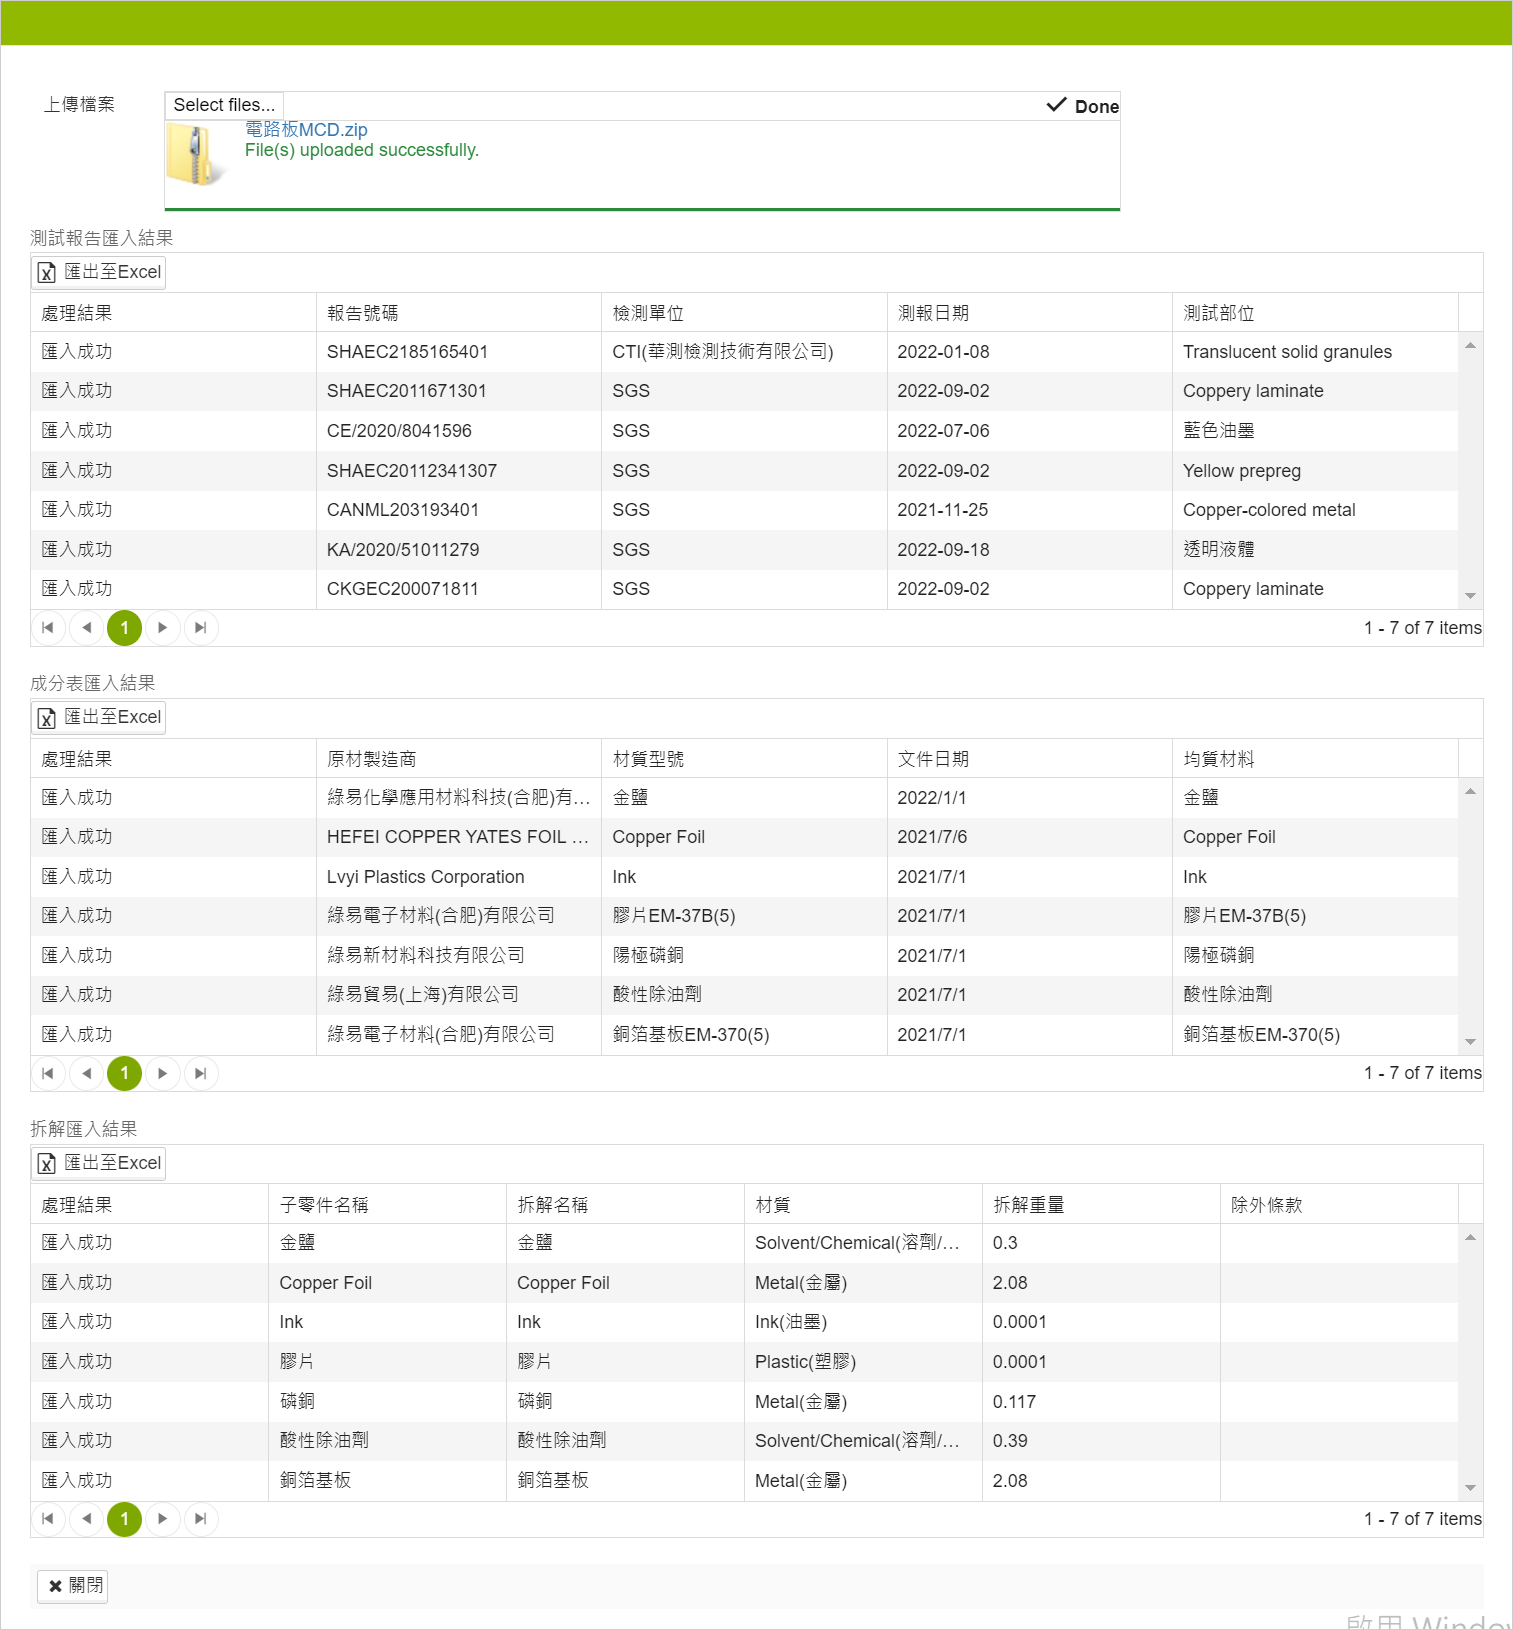The image size is (1513, 1630).
Task: Click the 均質材料 column header
Action: pos(1315,759)
